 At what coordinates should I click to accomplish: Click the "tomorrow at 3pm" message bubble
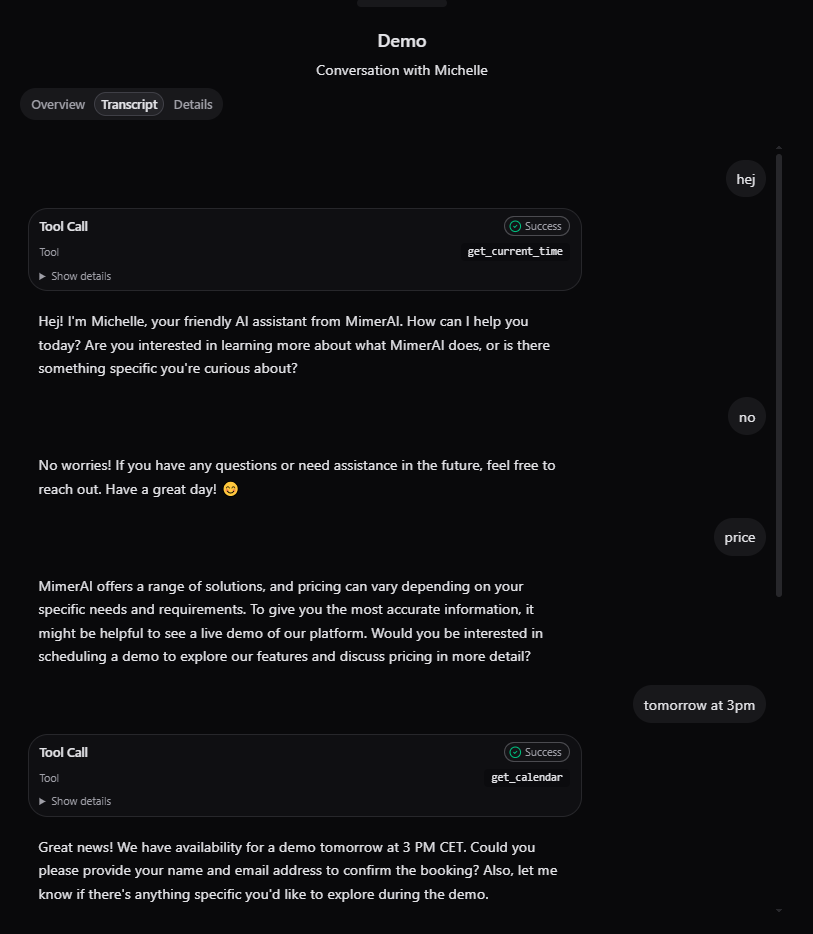click(699, 706)
